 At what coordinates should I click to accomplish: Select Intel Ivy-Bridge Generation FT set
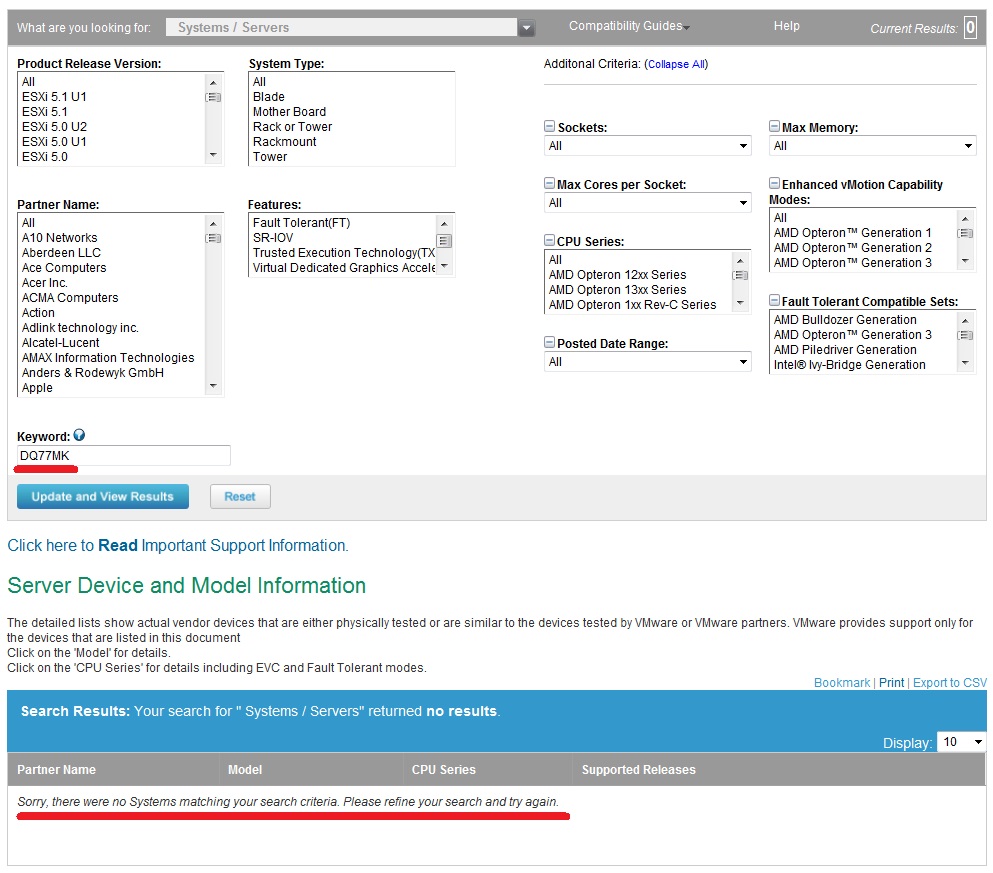click(849, 365)
